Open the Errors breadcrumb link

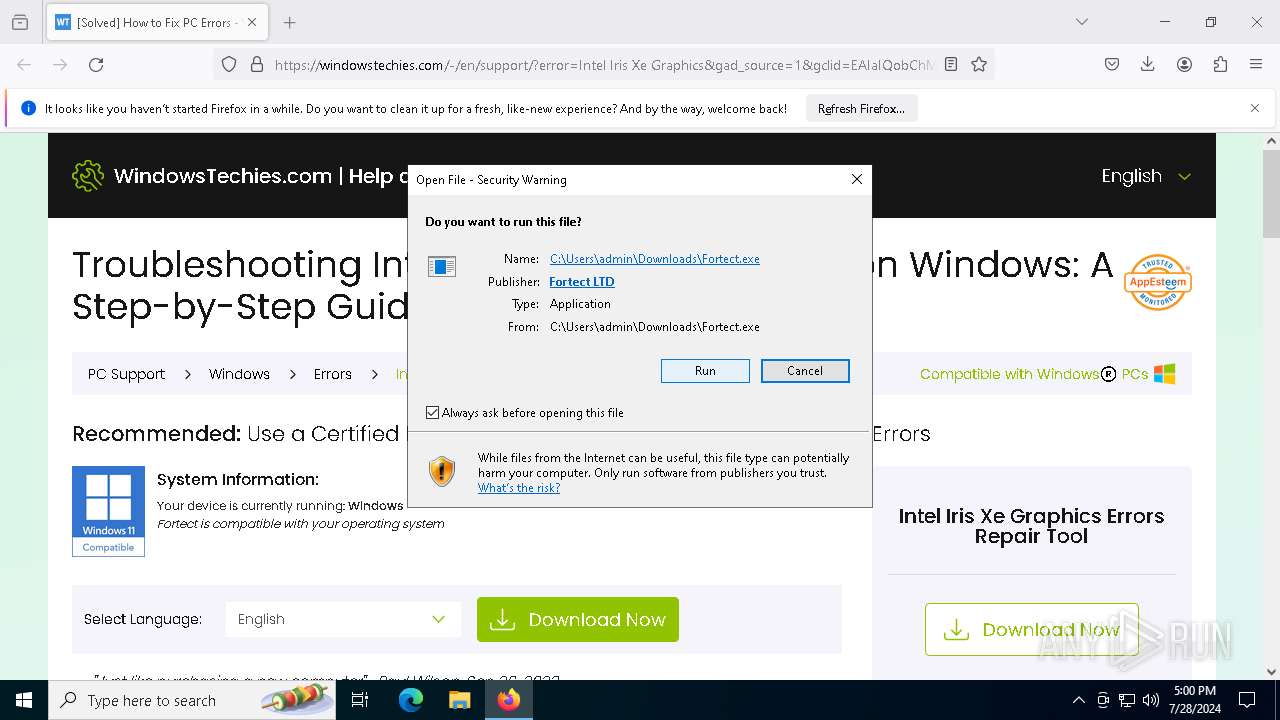[x=333, y=374]
